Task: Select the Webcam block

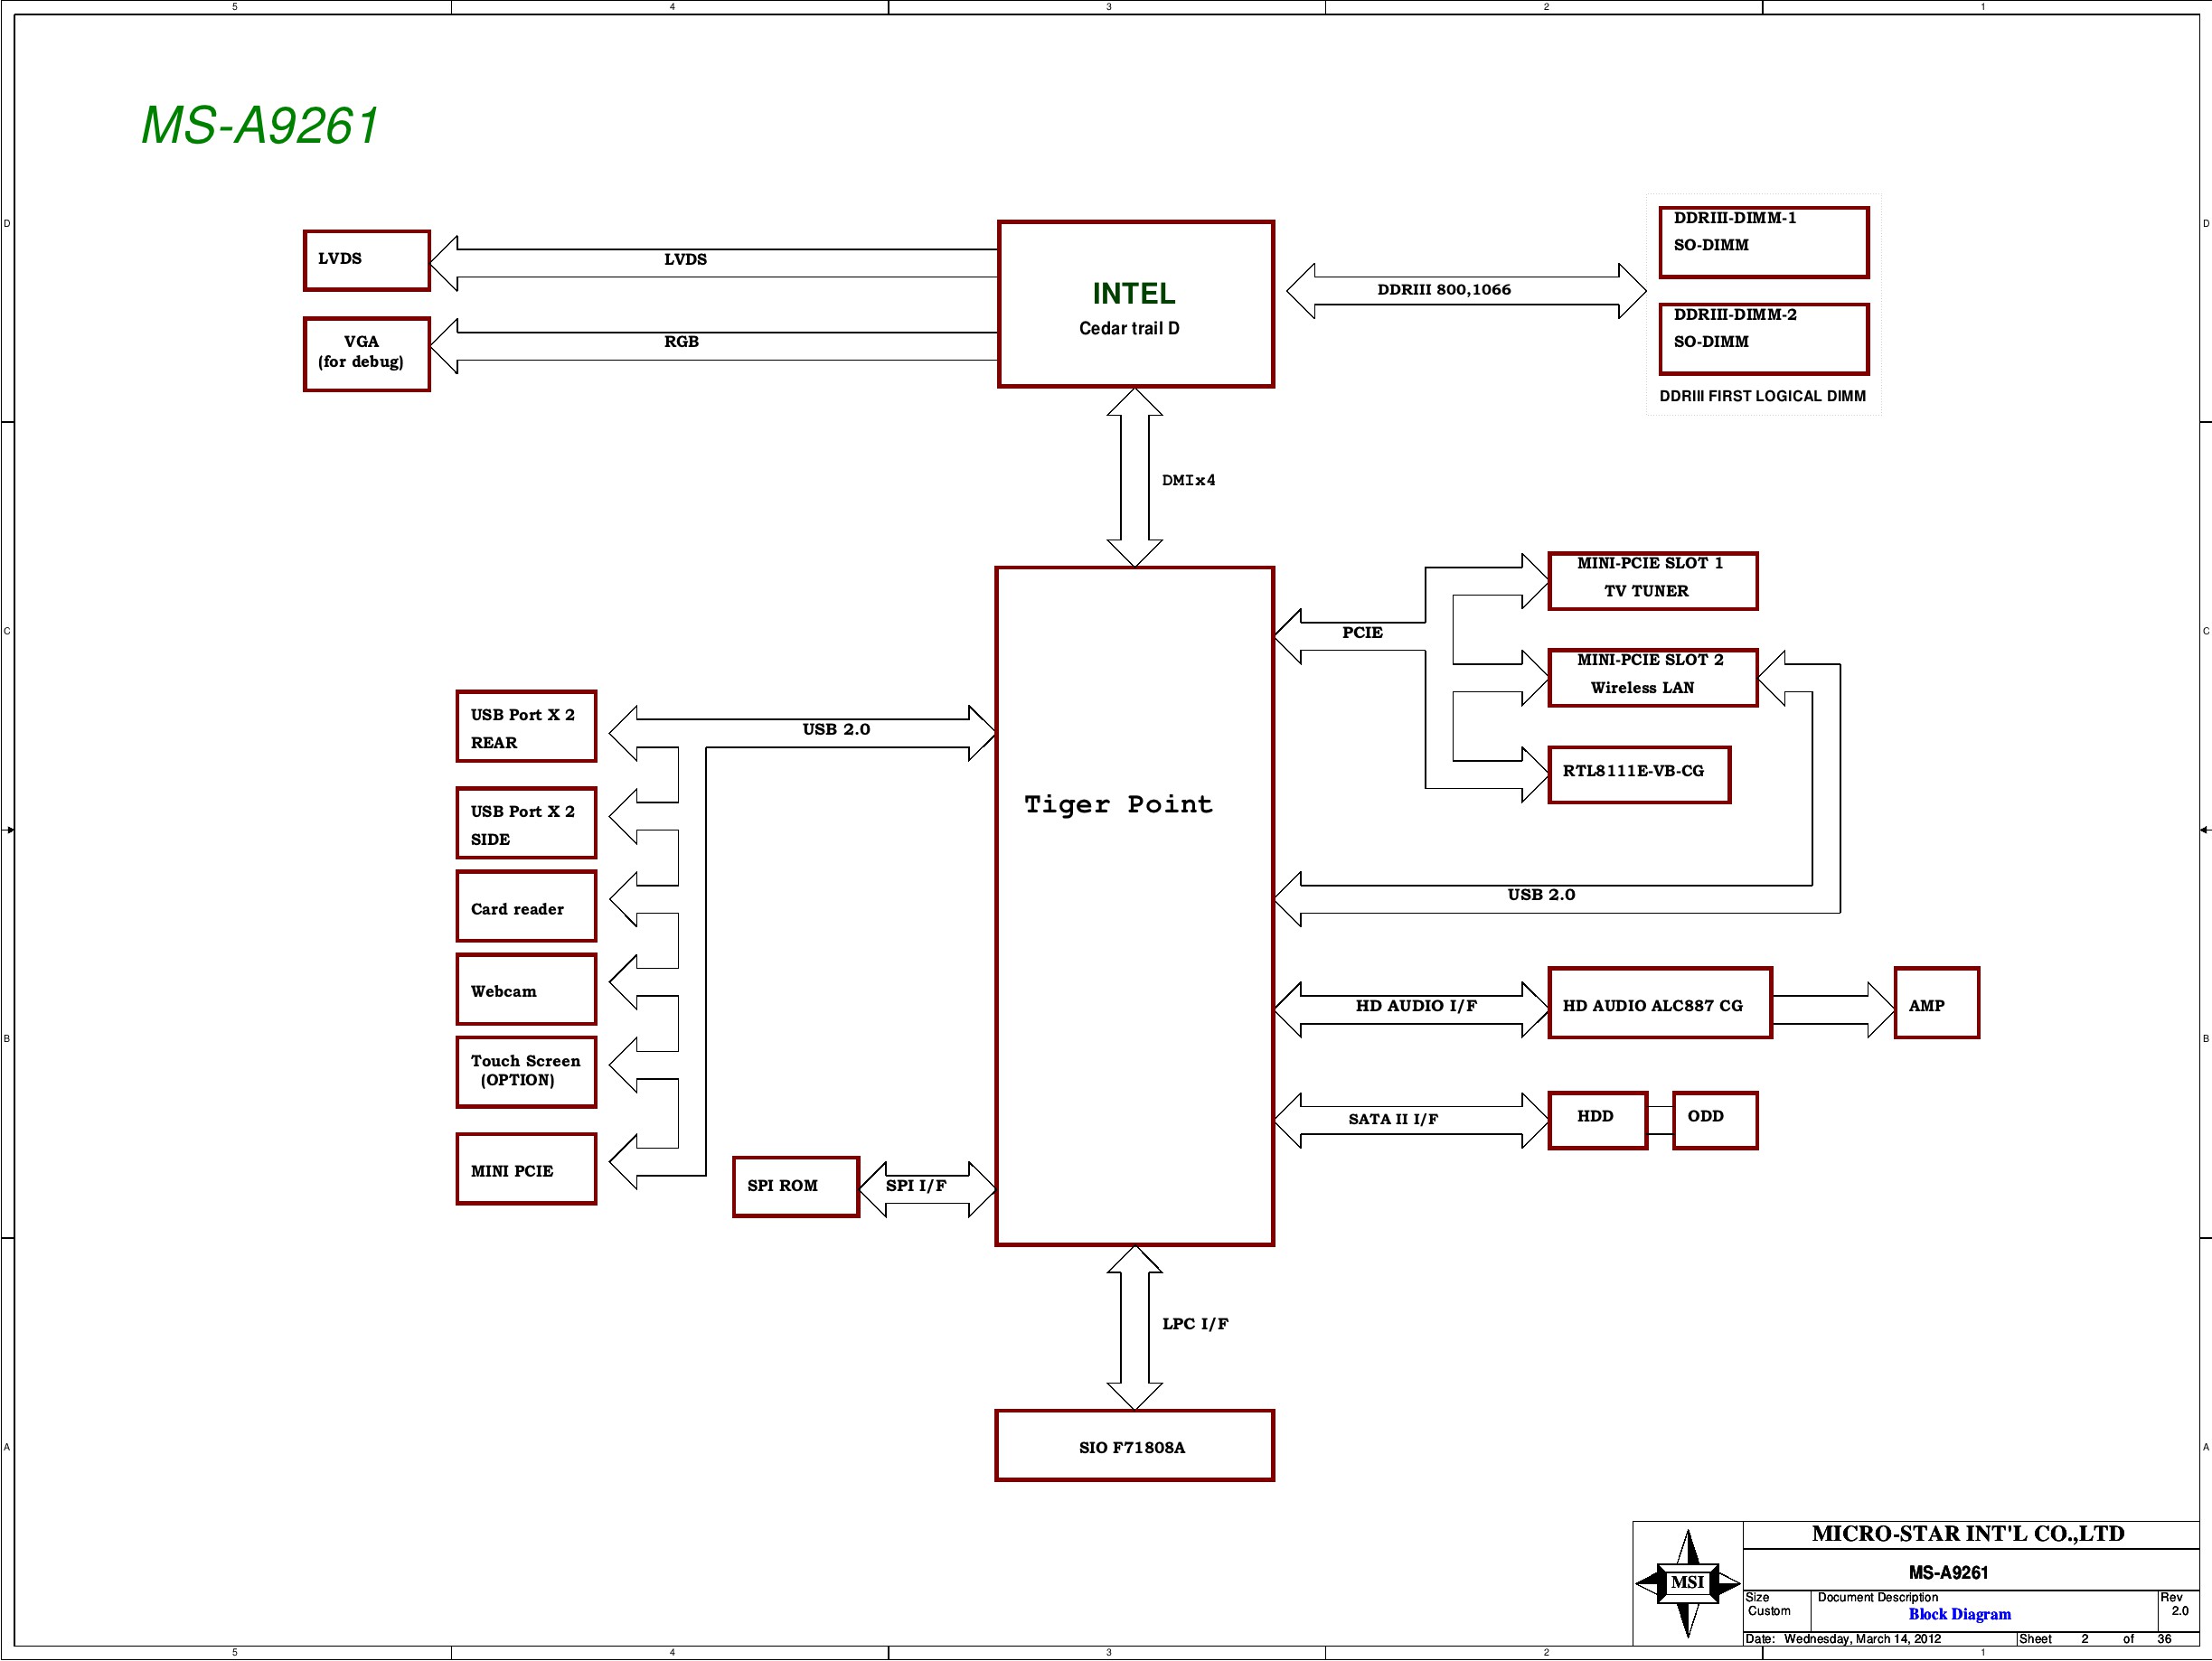Action: pyautogui.click(x=526, y=989)
